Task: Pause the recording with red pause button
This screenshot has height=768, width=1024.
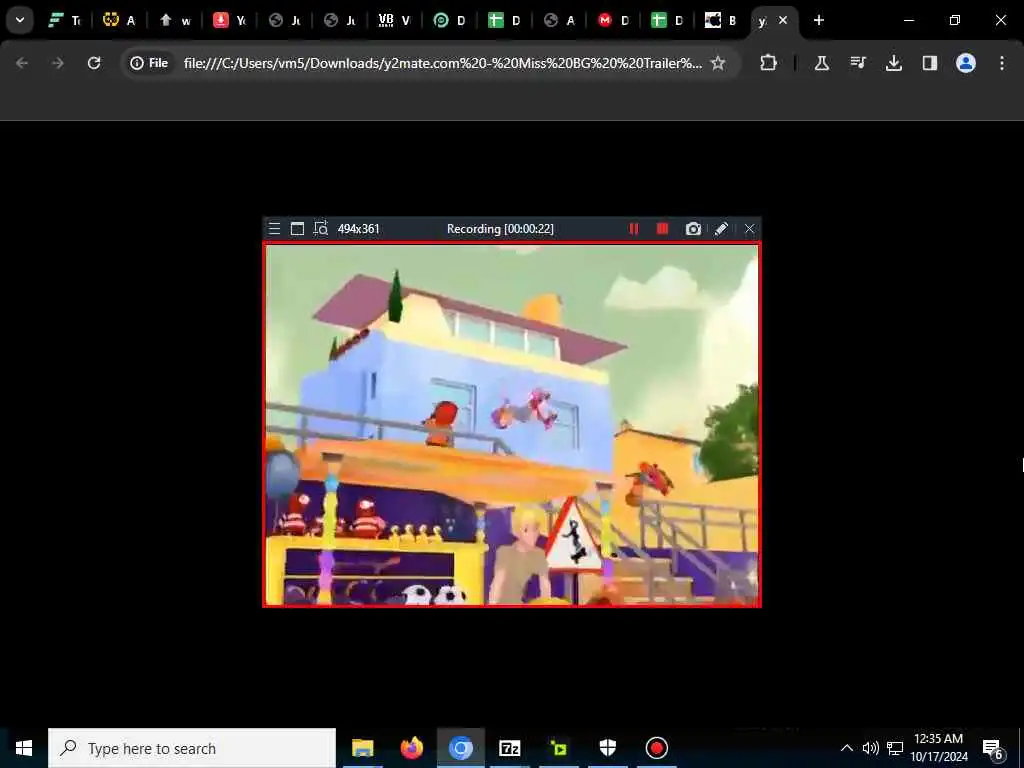Action: coord(633,229)
